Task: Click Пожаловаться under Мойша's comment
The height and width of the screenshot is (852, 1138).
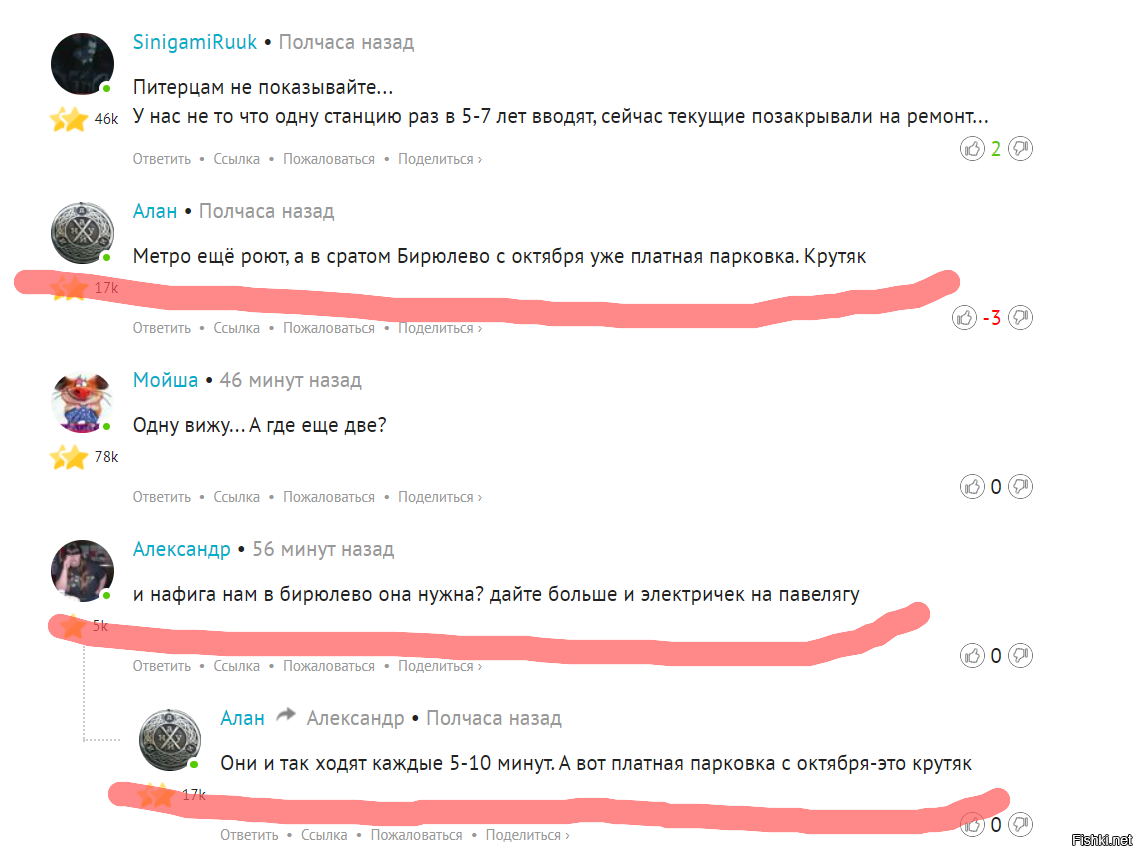Action: tap(329, 497)
